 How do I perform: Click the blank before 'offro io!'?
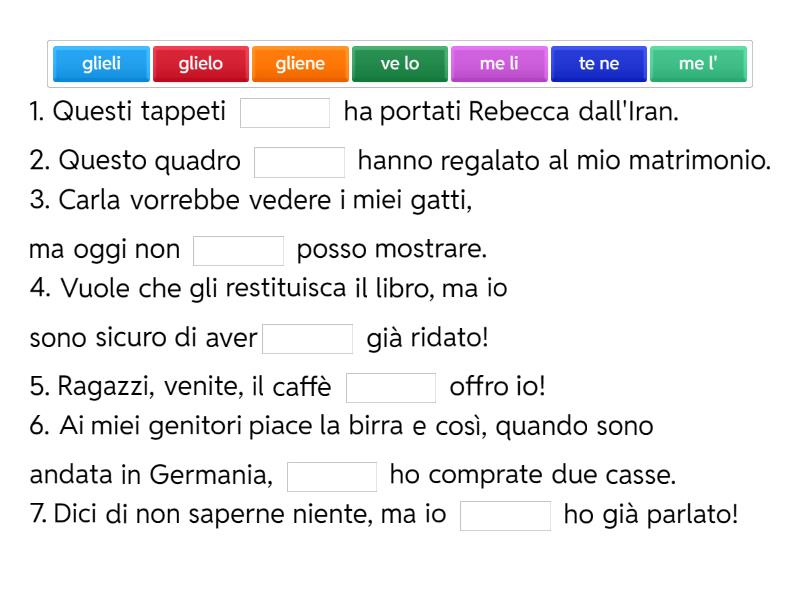coord(390,388)
